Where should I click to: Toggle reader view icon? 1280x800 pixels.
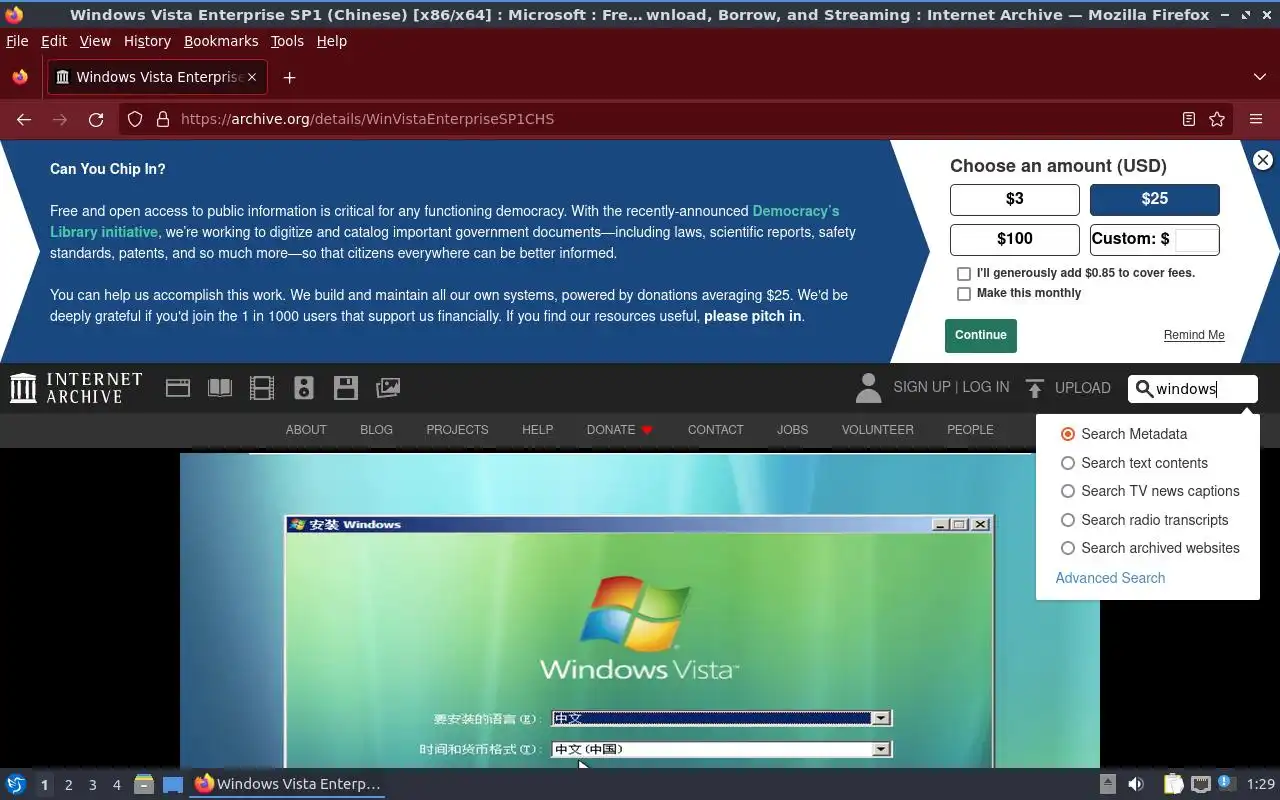[1189, 119]
